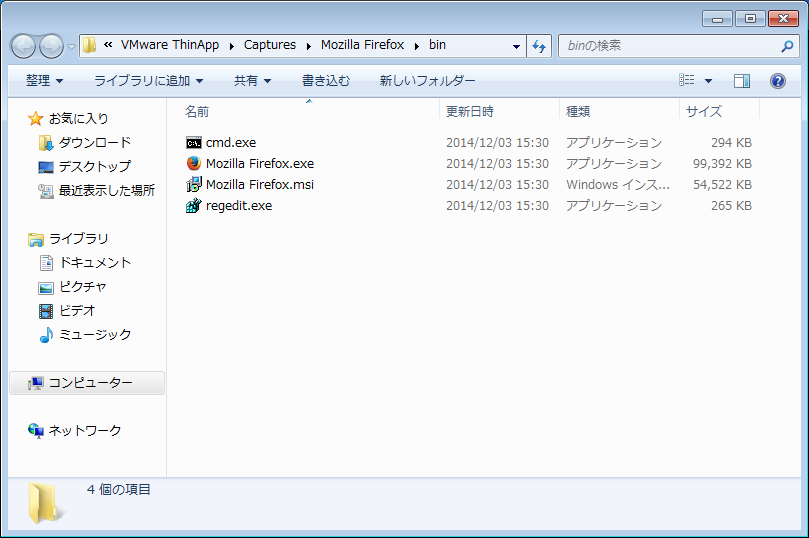Navigate to VMware ThinApp breadcrumb
This screenshot has width=809, height=538.
point(170,45)
